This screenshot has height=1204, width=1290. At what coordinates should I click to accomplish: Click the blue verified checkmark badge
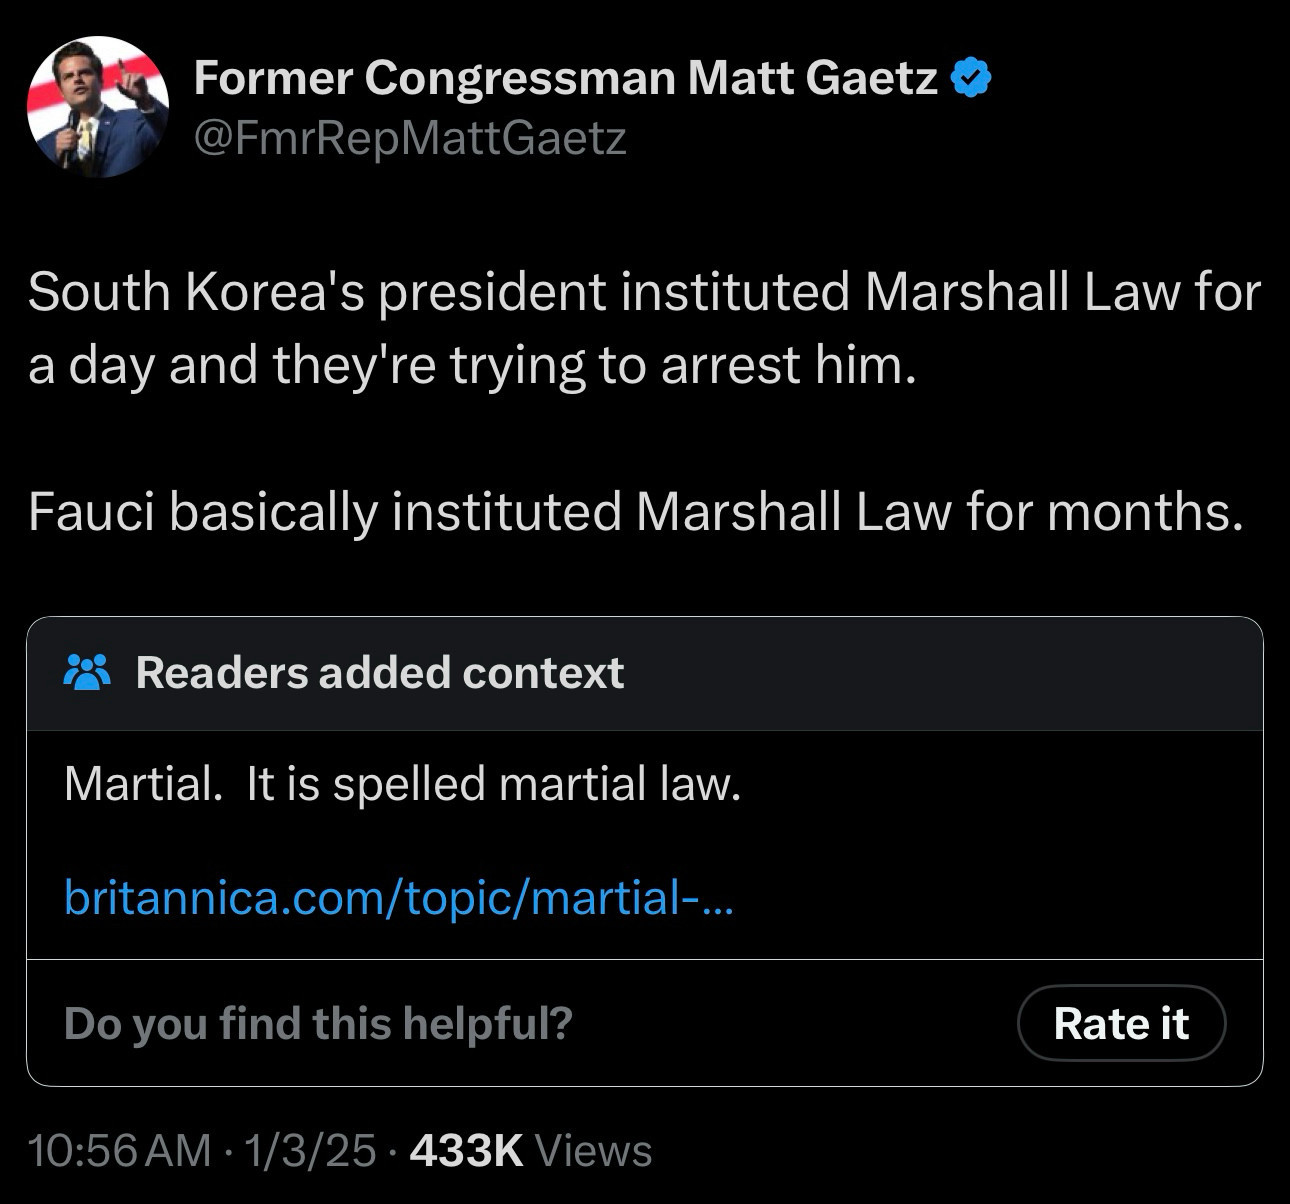(969, 78)
